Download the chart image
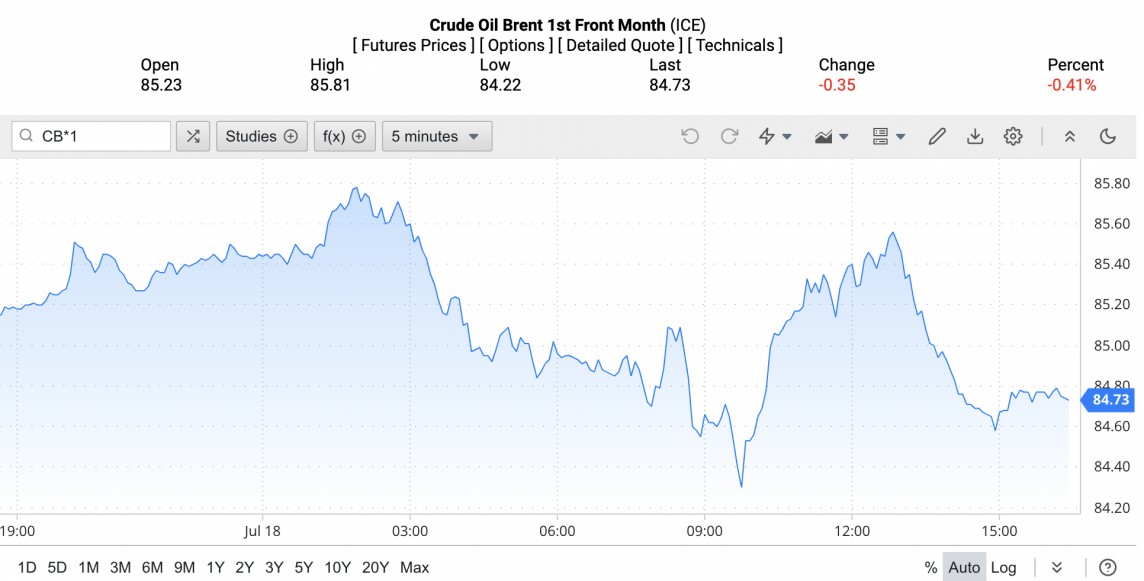The height and width of the screenshot is (581, 1144). tap(975, 136)
